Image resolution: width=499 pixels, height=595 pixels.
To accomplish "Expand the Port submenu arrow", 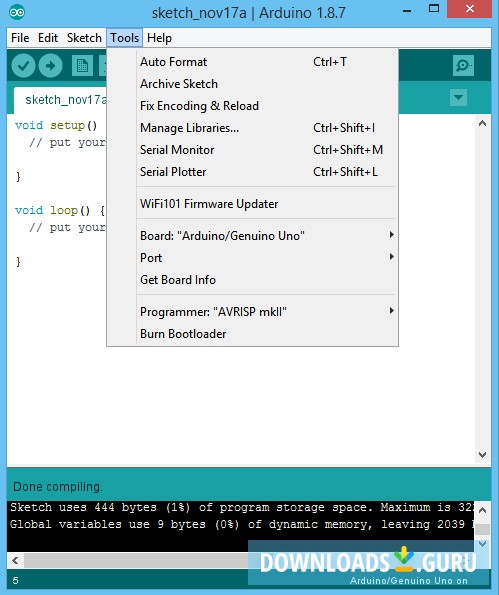I will pyautogui.click(x=392, y=257).
